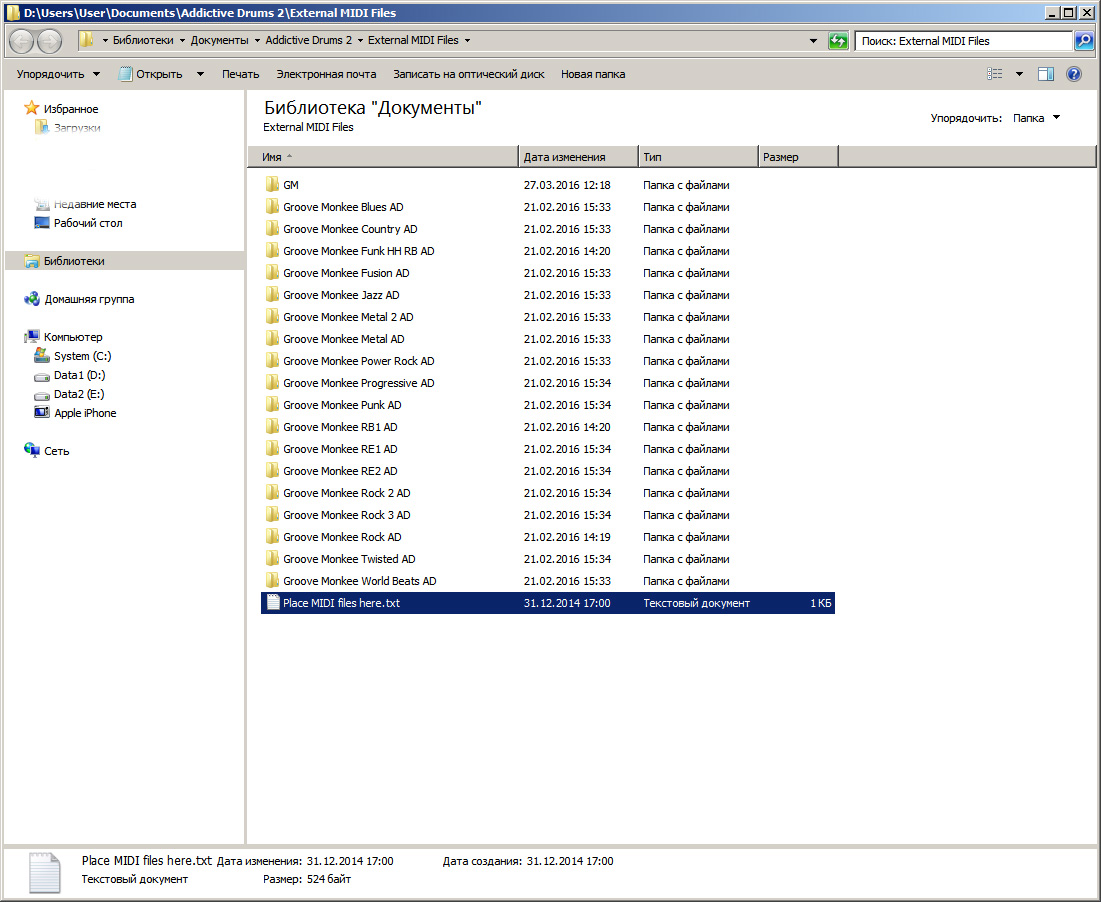Click Электронная почта in the toolbar

point(326,74)
